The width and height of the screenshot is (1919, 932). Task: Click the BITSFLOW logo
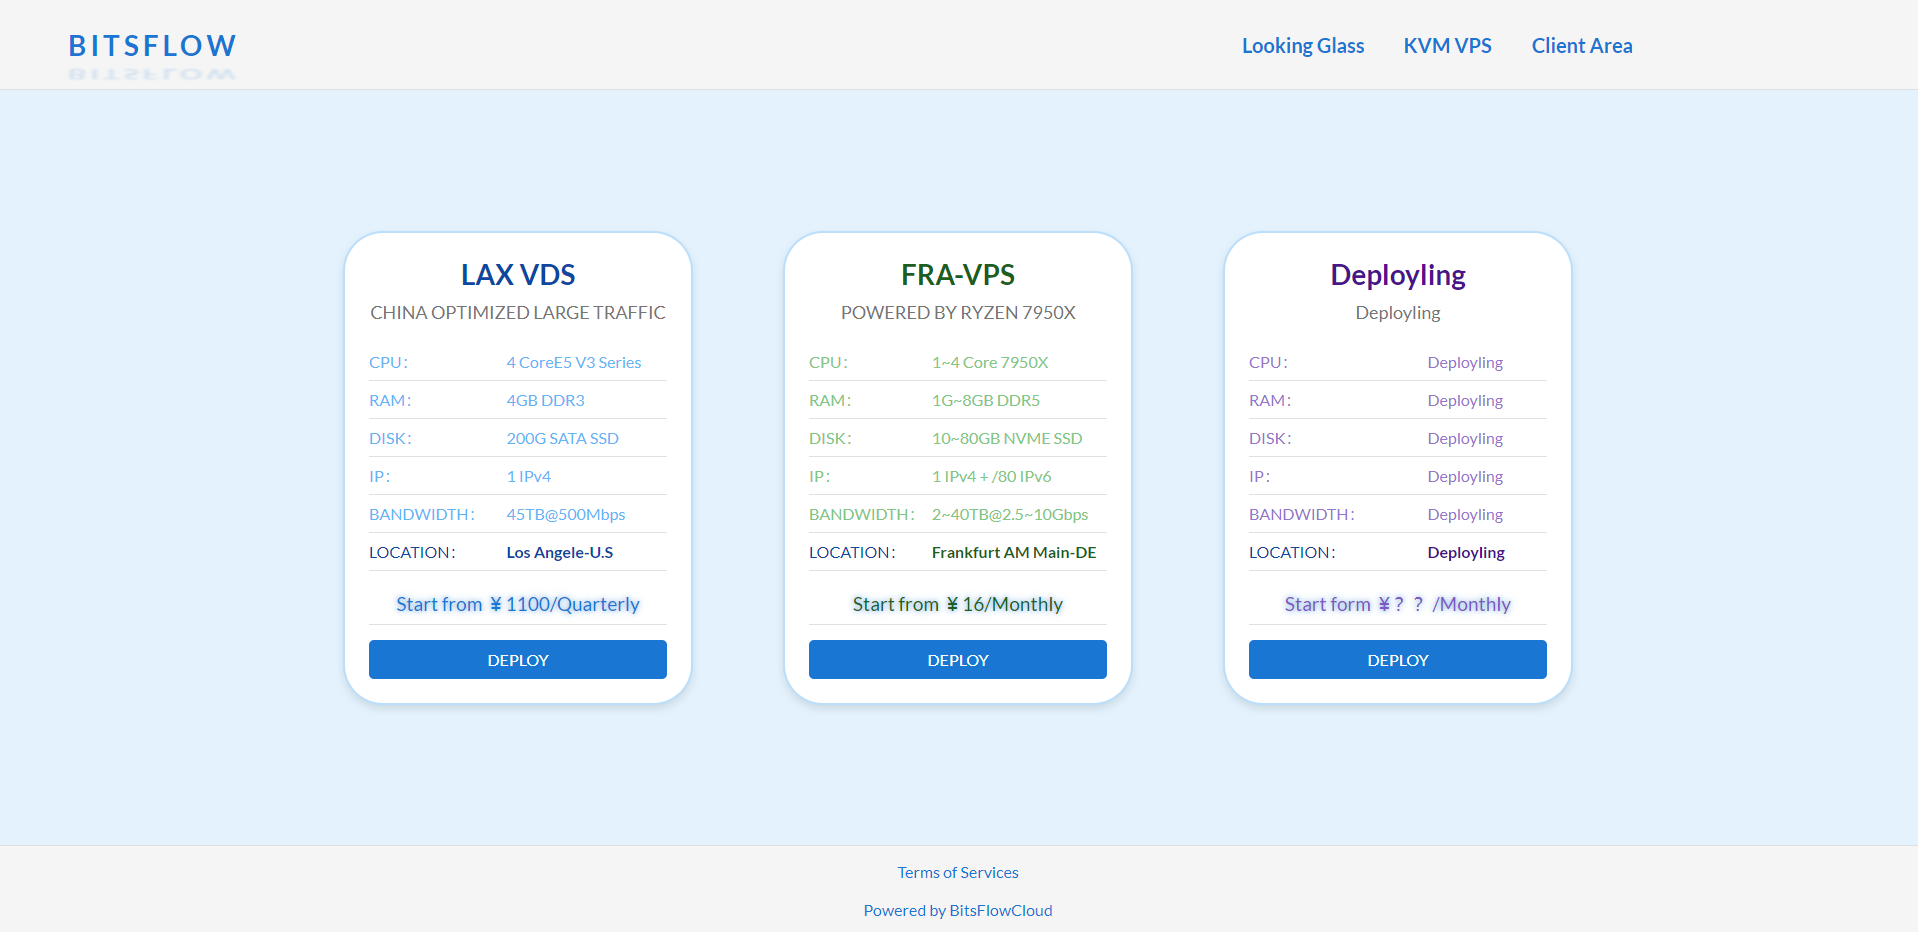(152, 46)
